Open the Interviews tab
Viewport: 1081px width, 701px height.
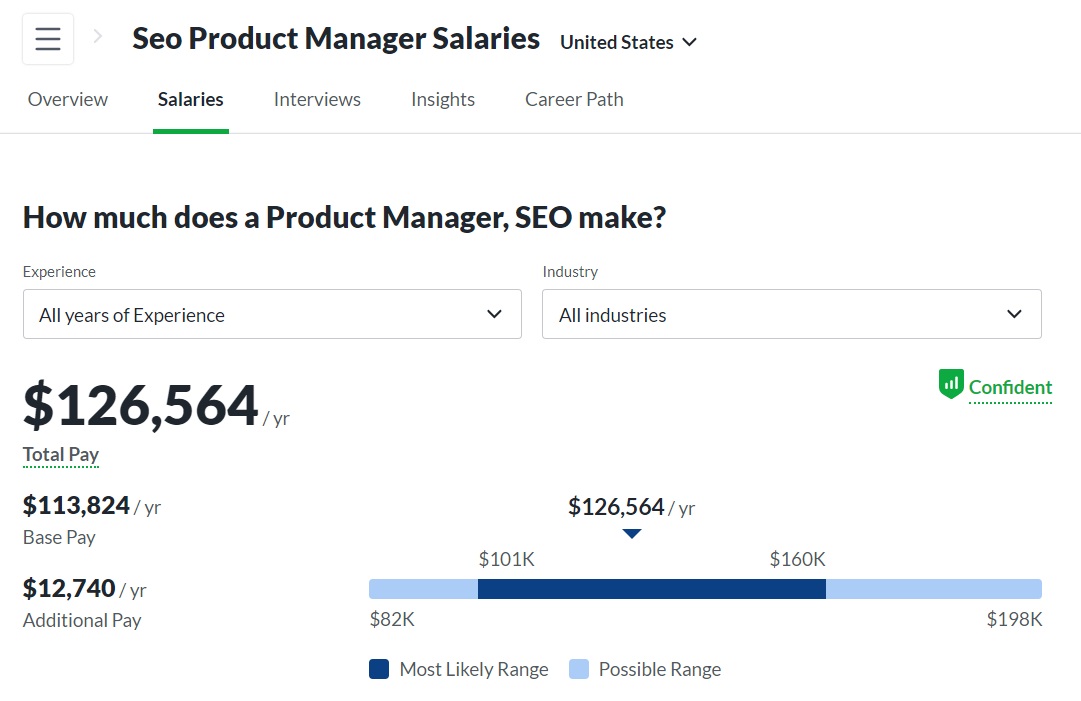point(316,99)
